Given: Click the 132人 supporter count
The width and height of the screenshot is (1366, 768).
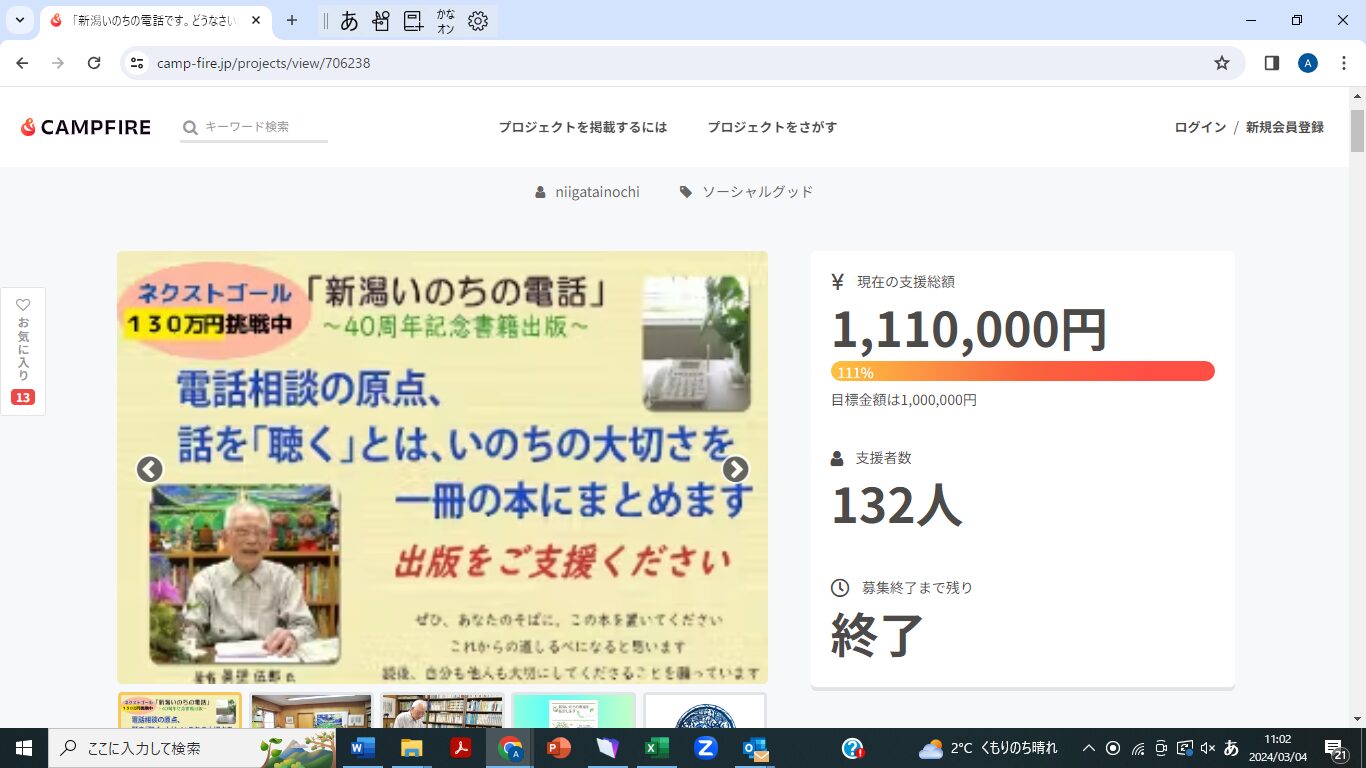Looking at the screenshot, I should pos(897,505).
